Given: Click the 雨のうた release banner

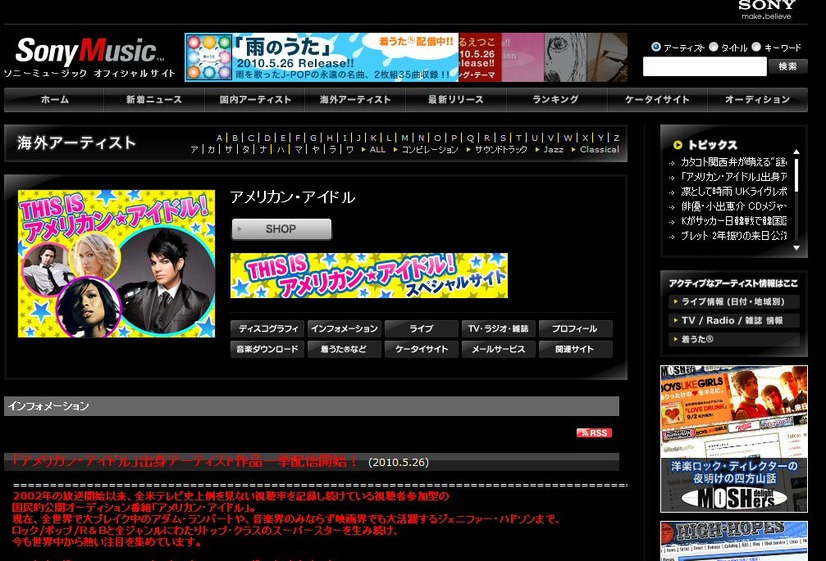Looking at the screenshot, I should [x=322, y=57].
